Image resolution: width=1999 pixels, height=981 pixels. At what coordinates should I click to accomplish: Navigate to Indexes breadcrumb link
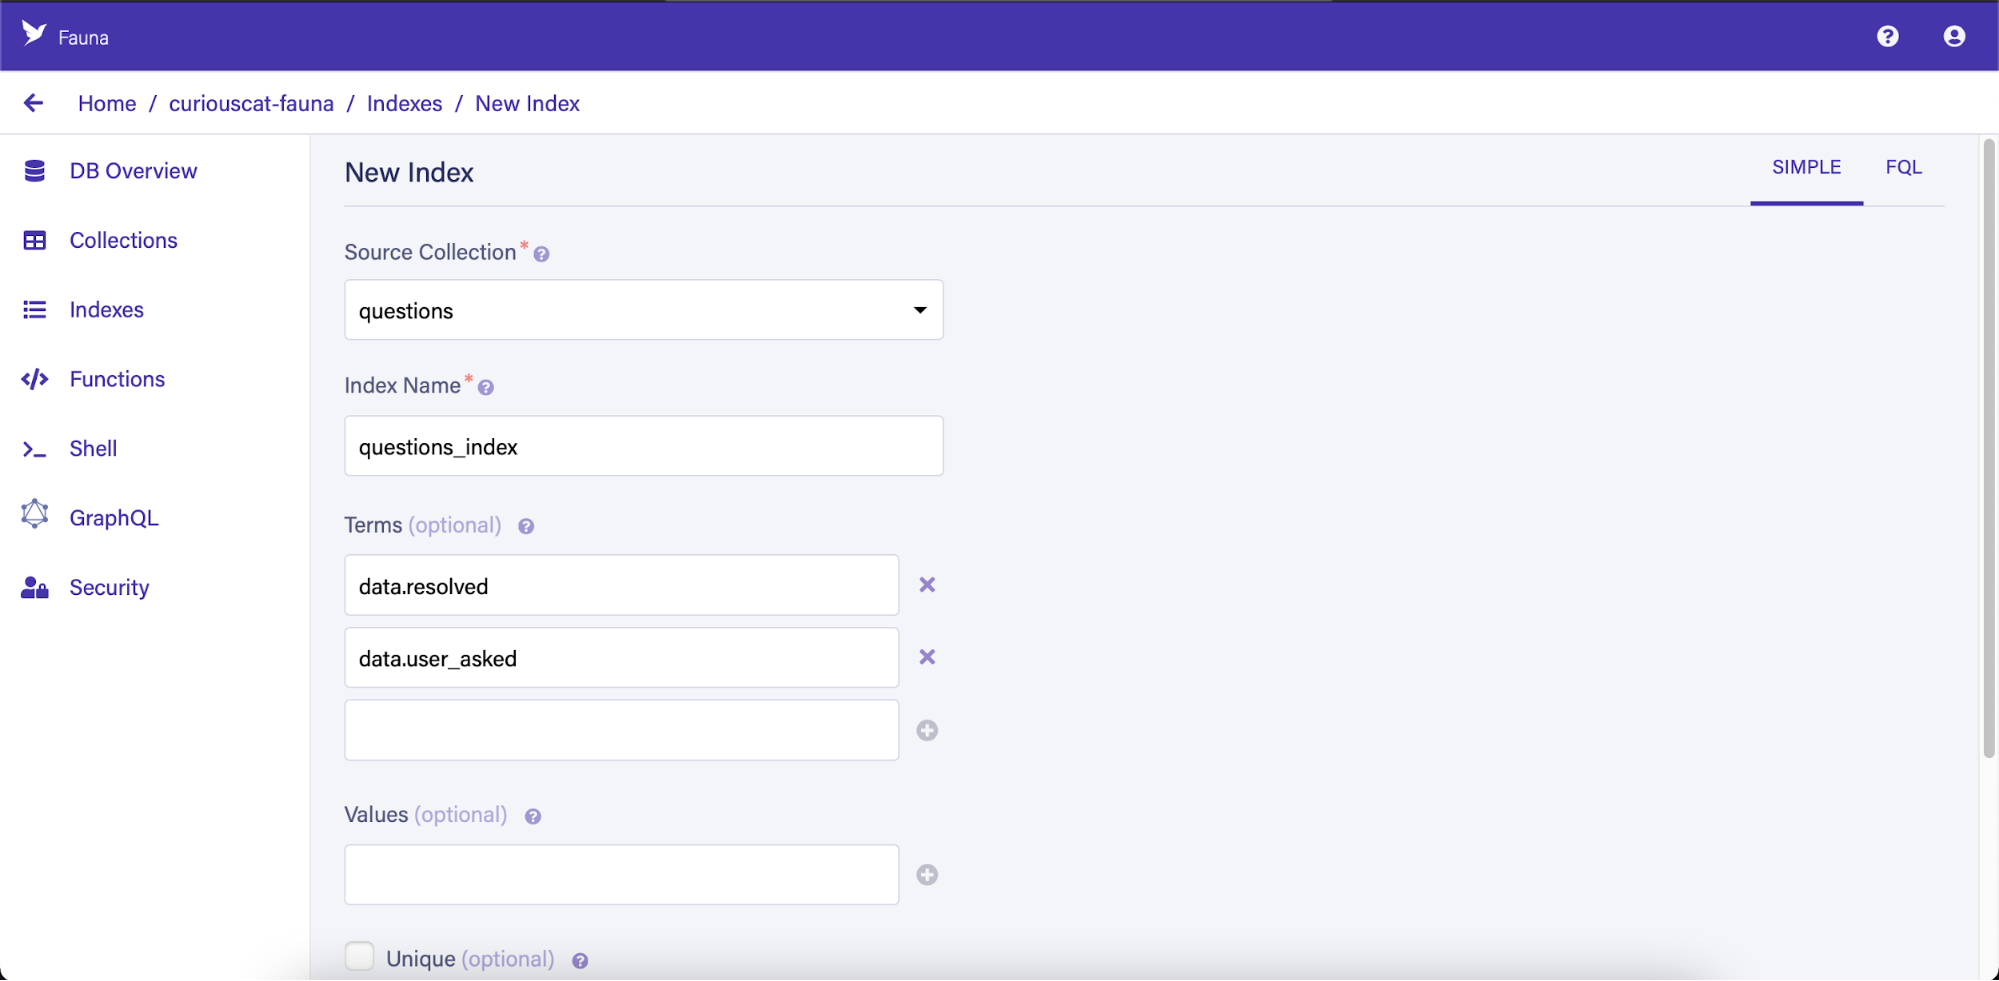404,103
